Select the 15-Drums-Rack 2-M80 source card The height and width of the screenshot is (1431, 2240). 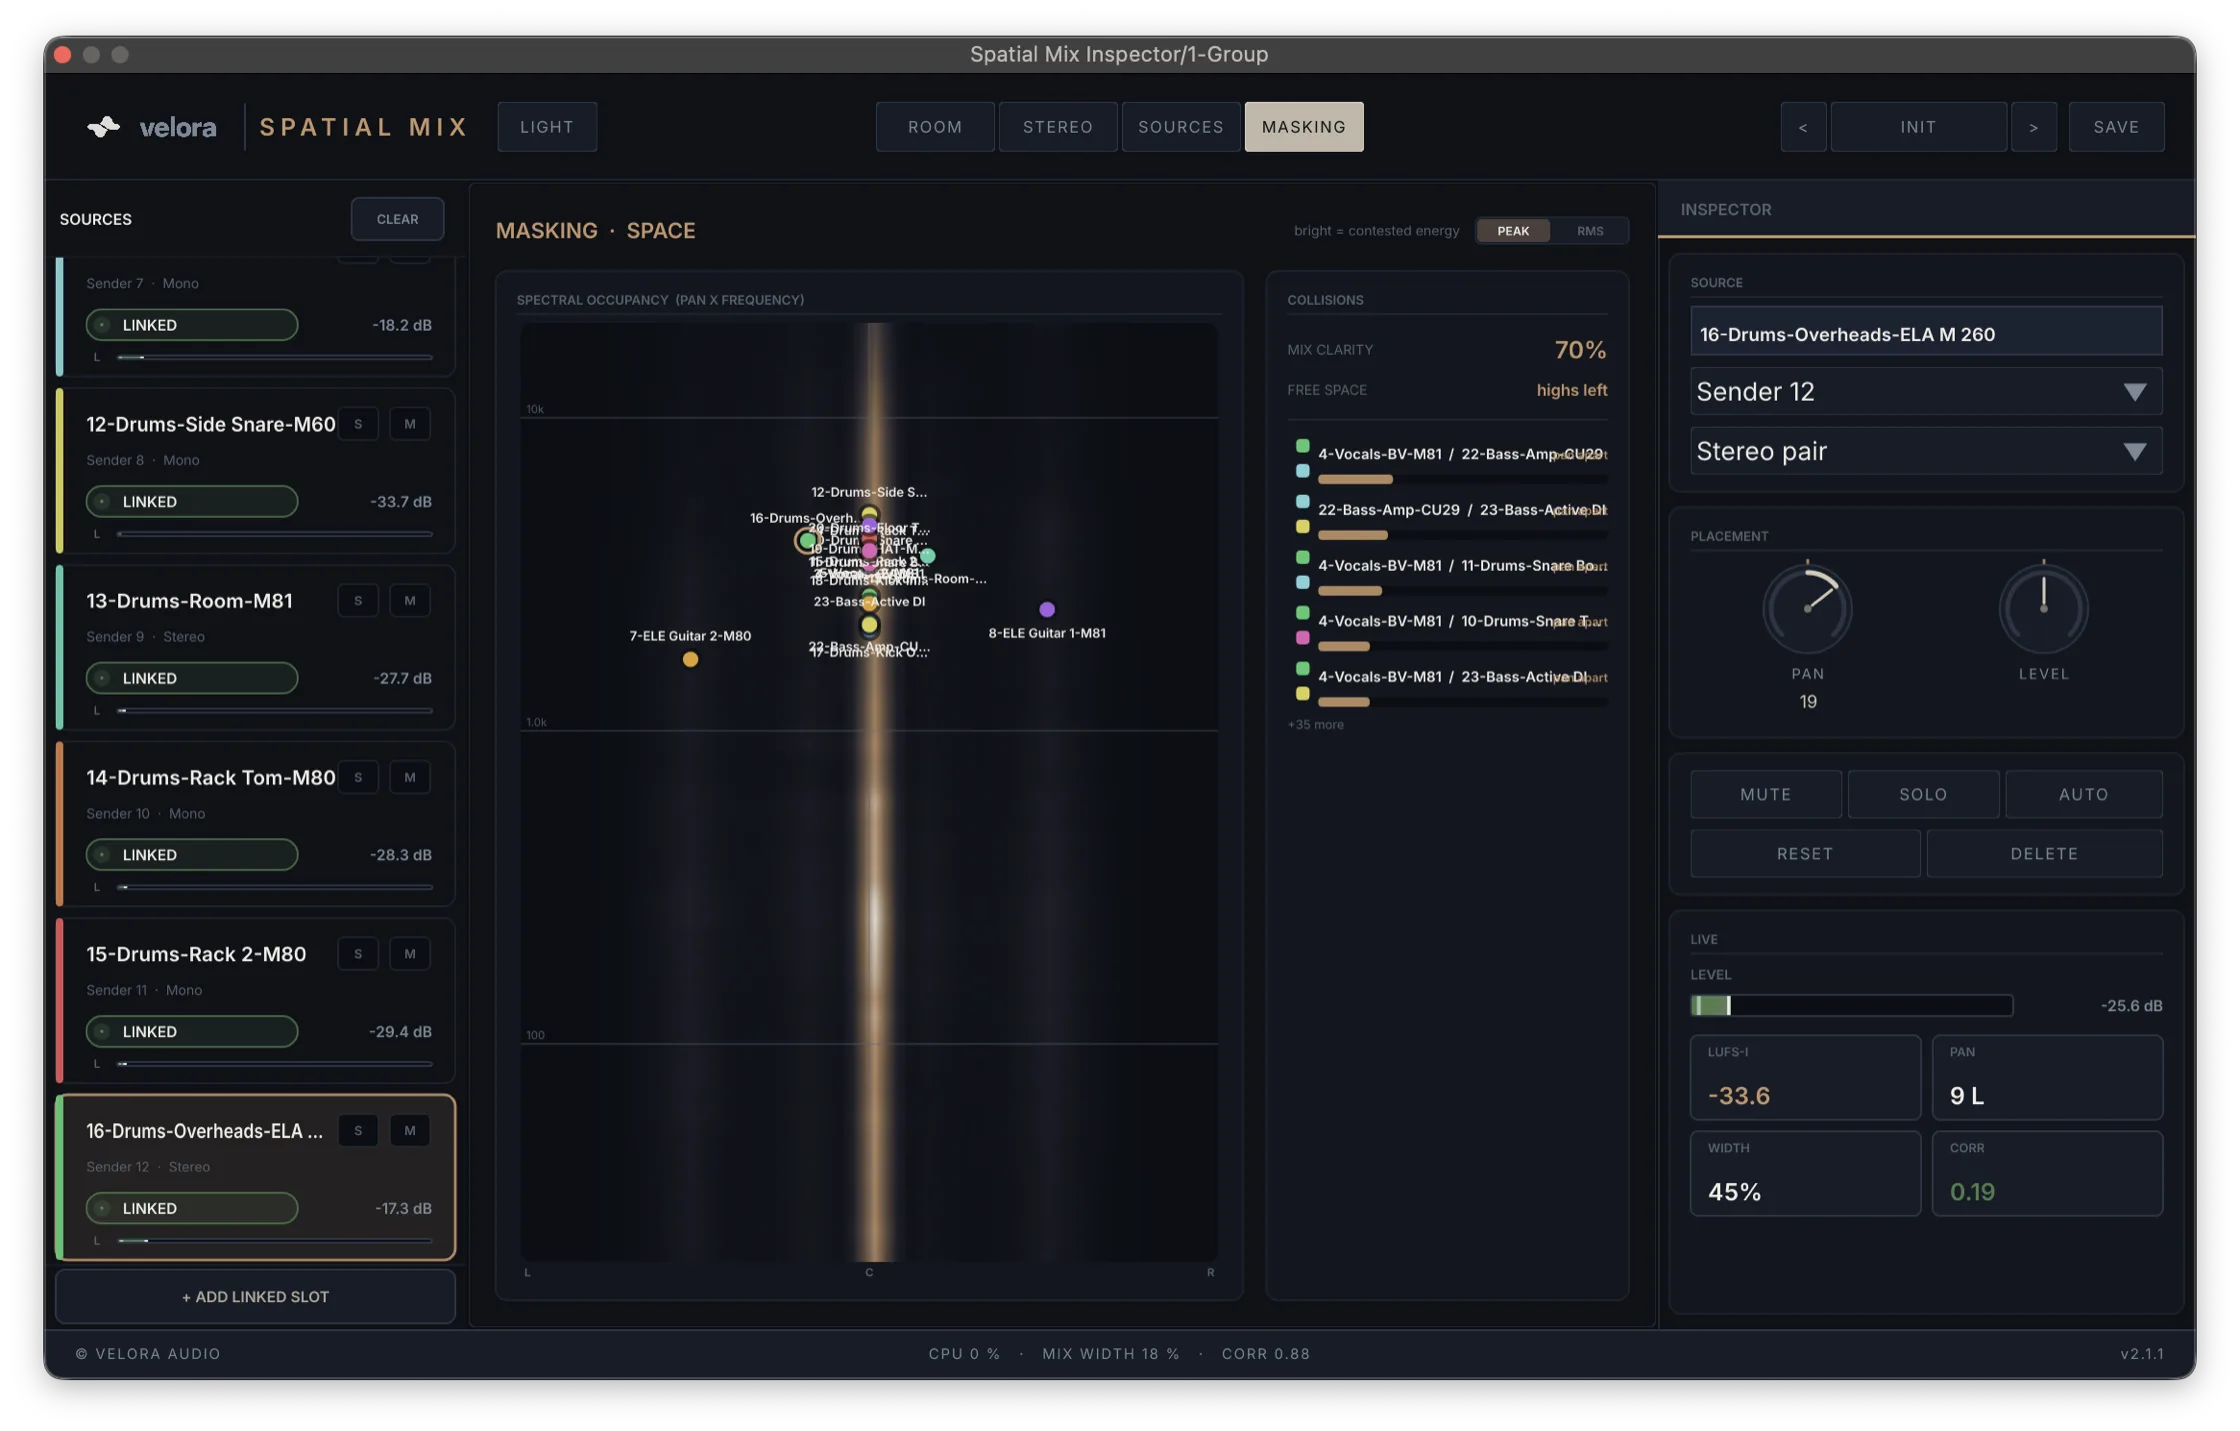[x=256, y=1000]
